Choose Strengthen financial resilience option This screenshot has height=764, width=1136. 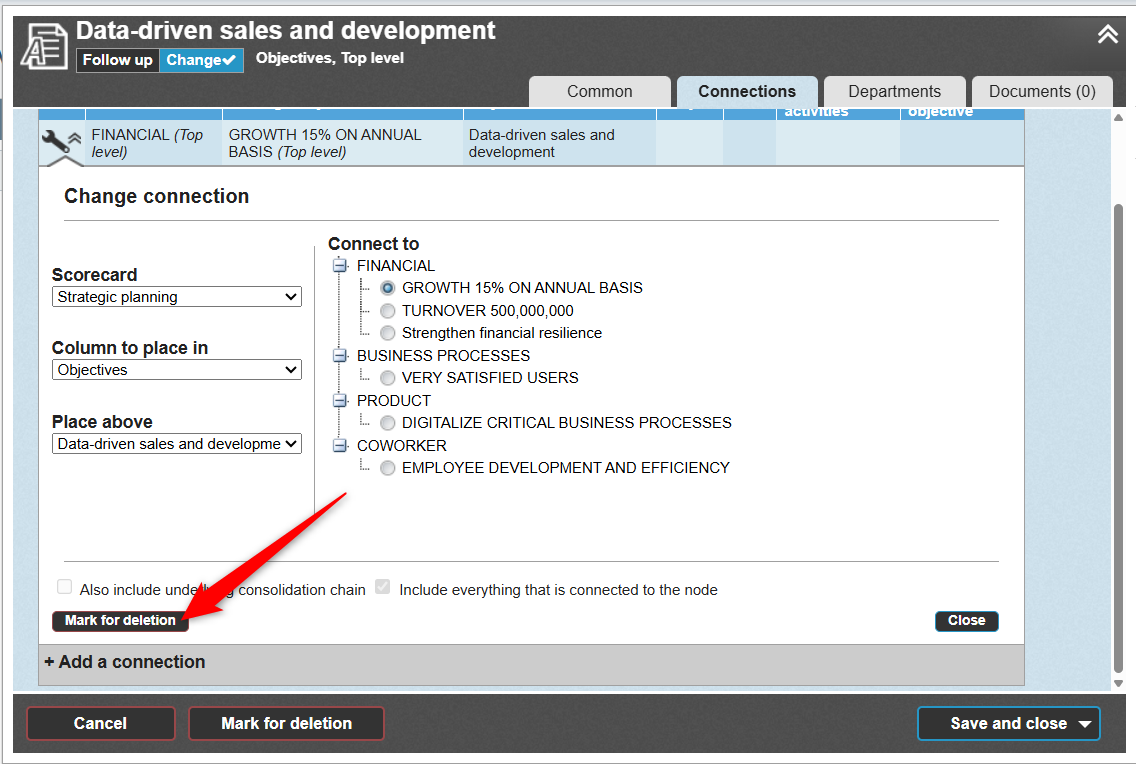pos(388,333)
